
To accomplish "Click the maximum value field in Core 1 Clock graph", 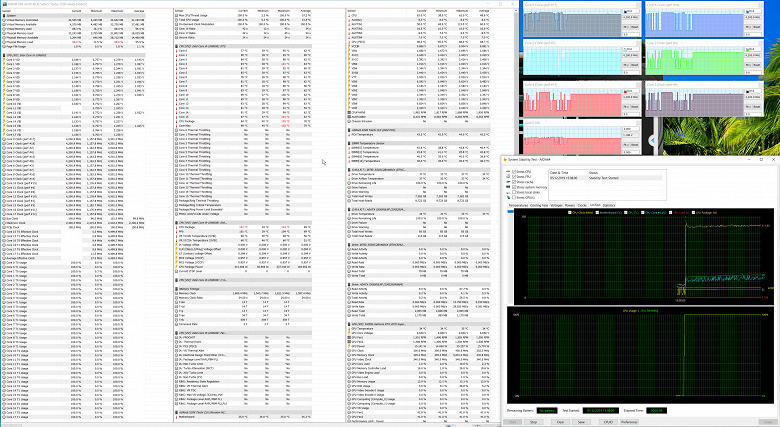I will point(754,11).
